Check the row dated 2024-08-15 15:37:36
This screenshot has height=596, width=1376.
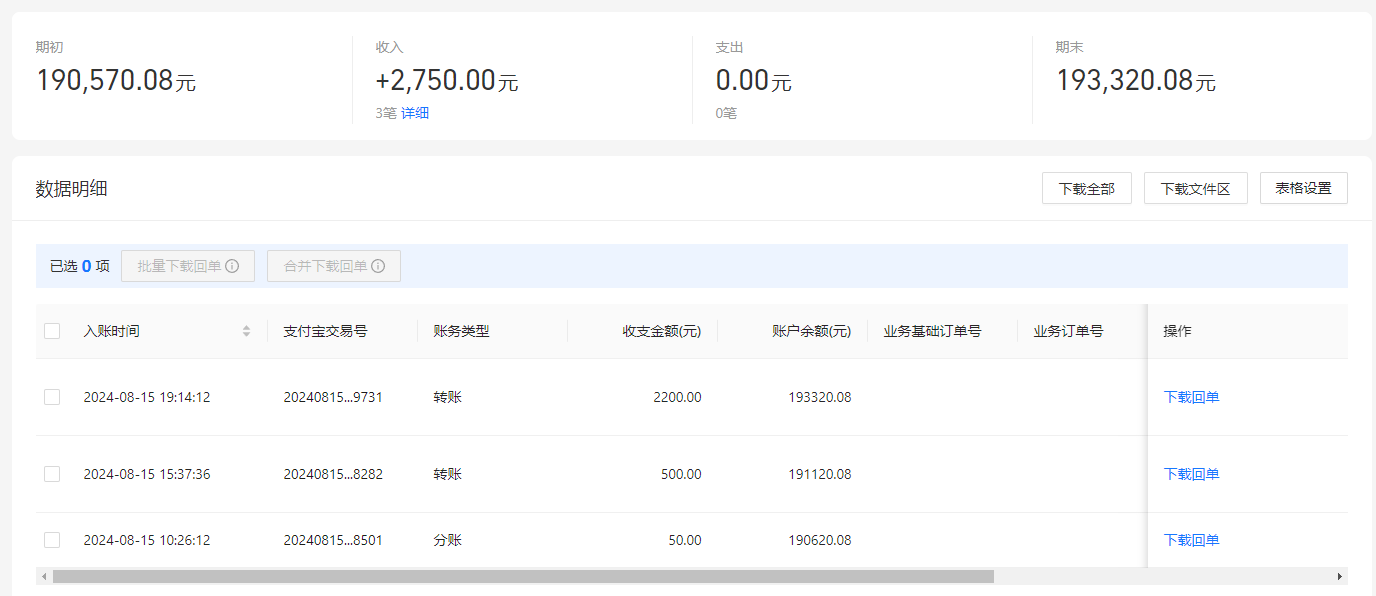52,474
